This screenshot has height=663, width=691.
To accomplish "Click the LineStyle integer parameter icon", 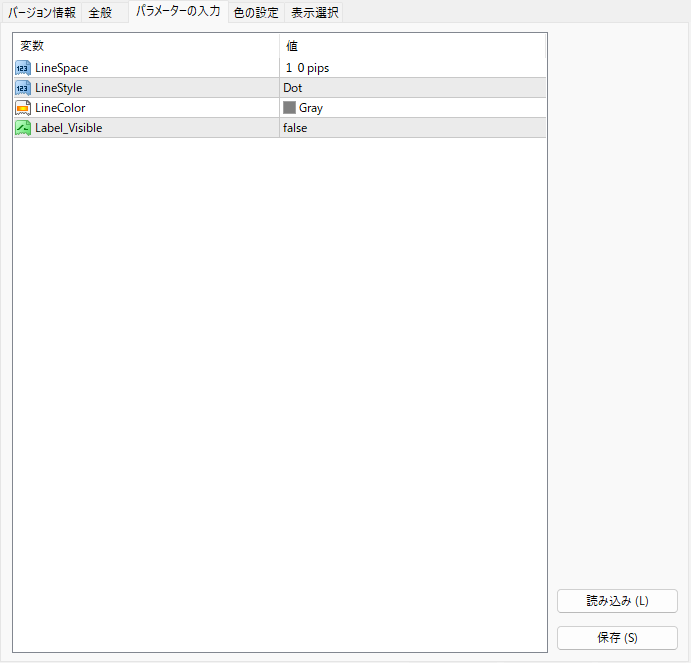I will point(23,88).
